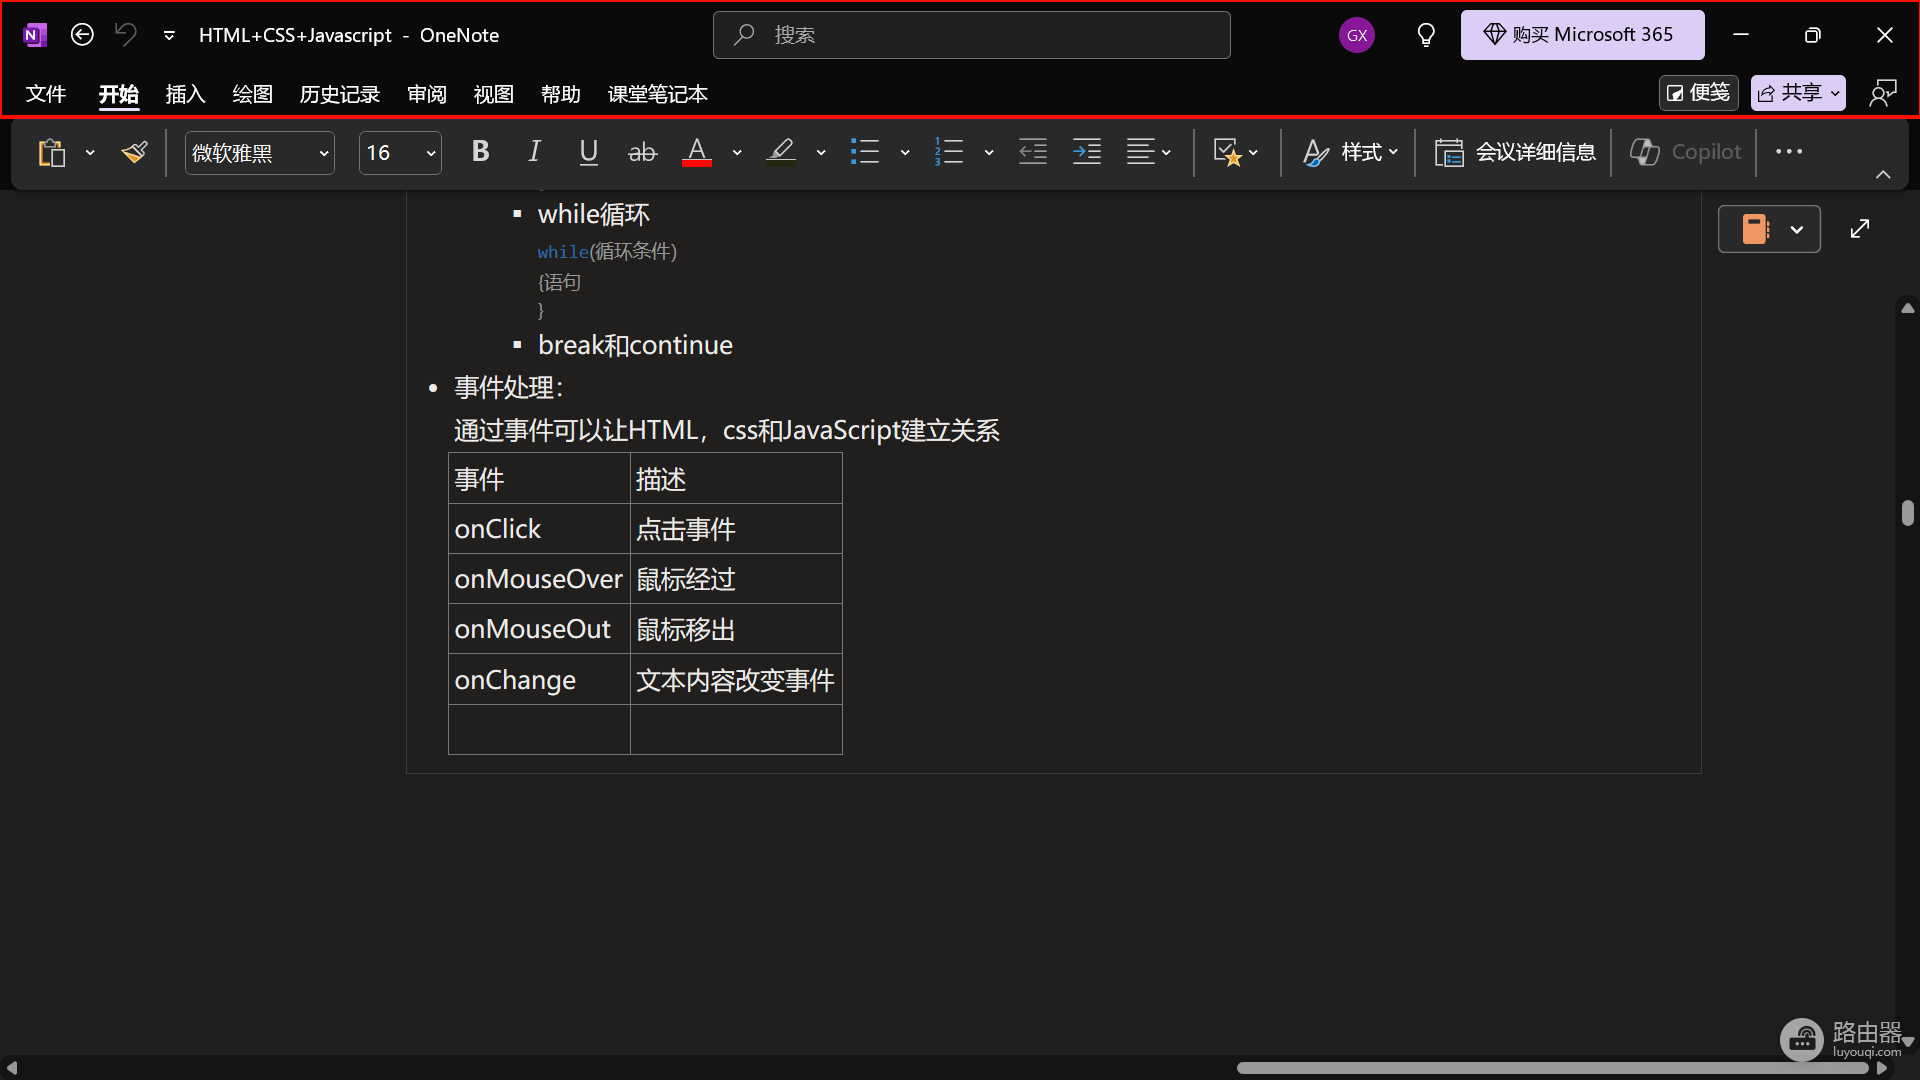Viewport: 1920px width, 1080px height.
Task: Expand the font color picker arrow
Action: point(737,153)
